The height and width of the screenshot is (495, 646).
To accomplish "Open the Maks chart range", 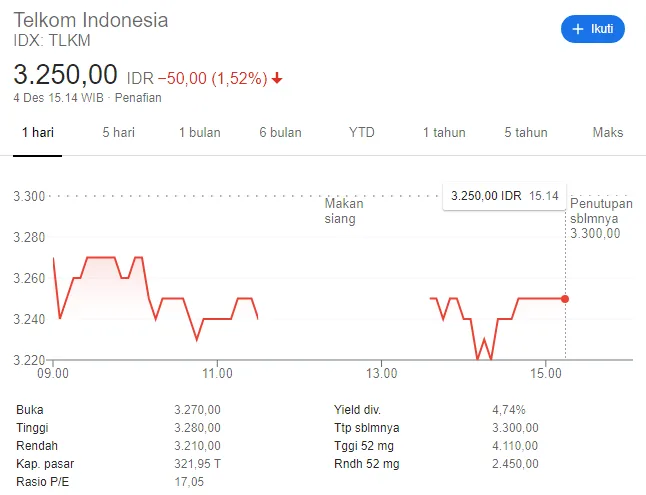I will tap(607, 133).
